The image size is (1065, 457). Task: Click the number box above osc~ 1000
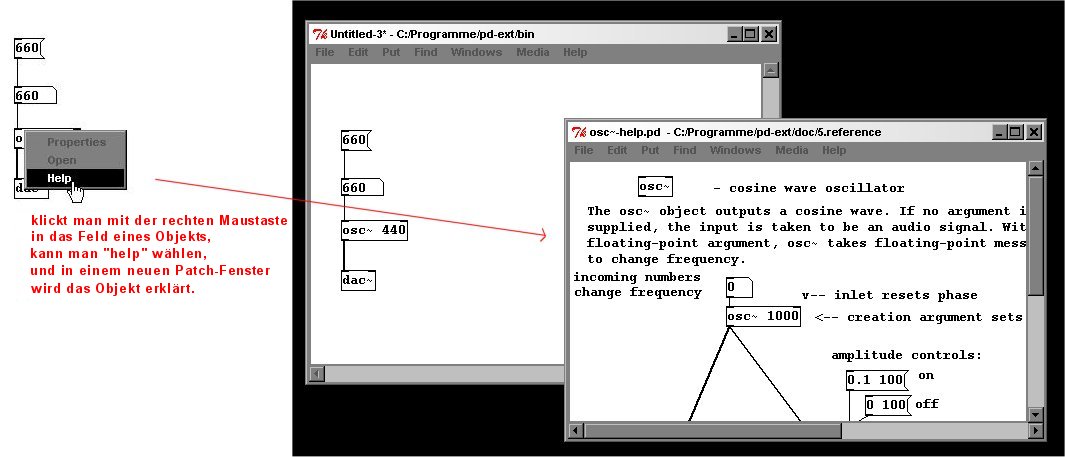tap(738, 288)
